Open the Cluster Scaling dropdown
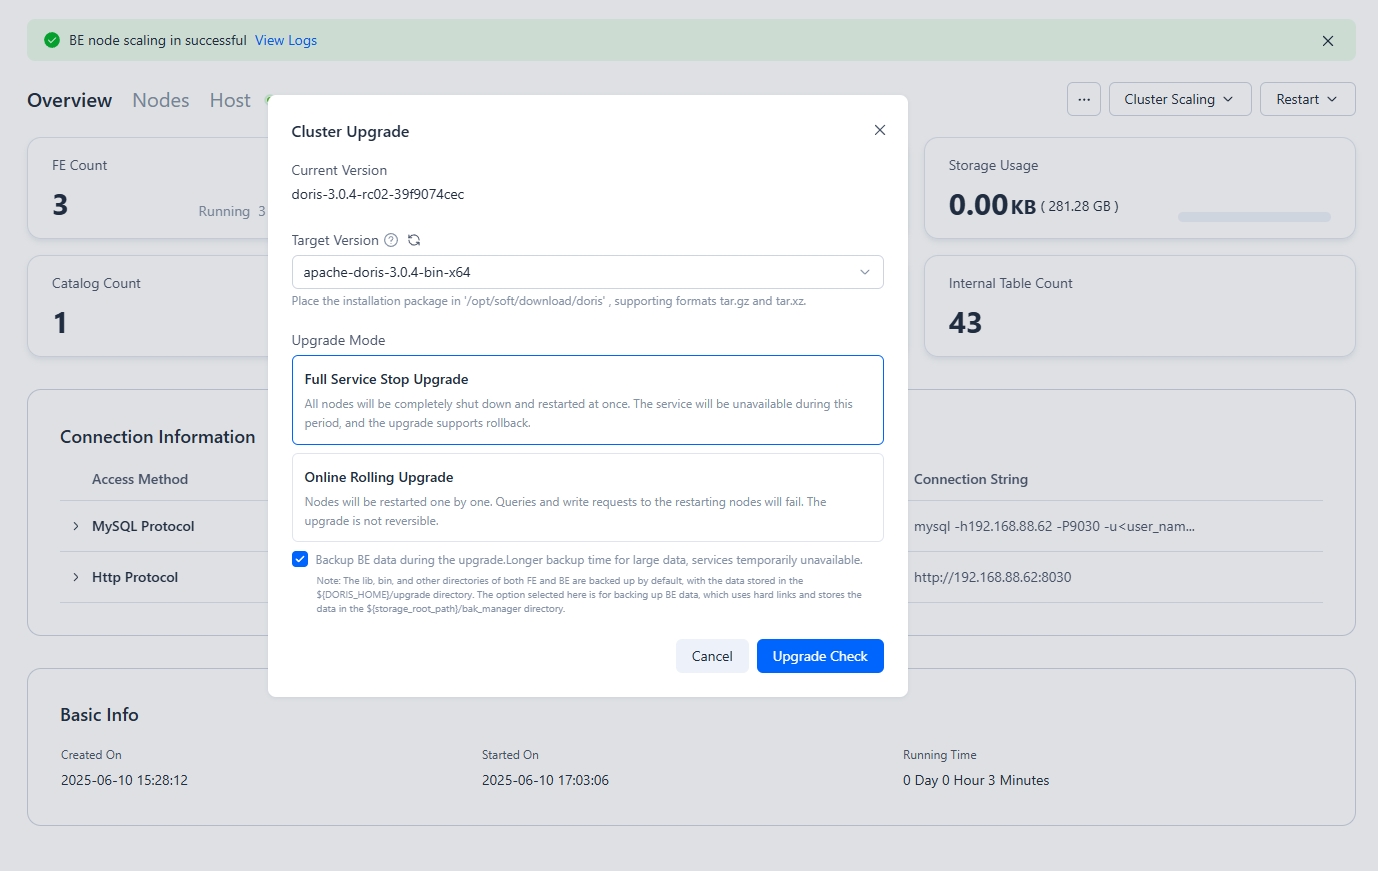Image resolution: width=1378 pixels, height=871 pixels. point(1179,99)
